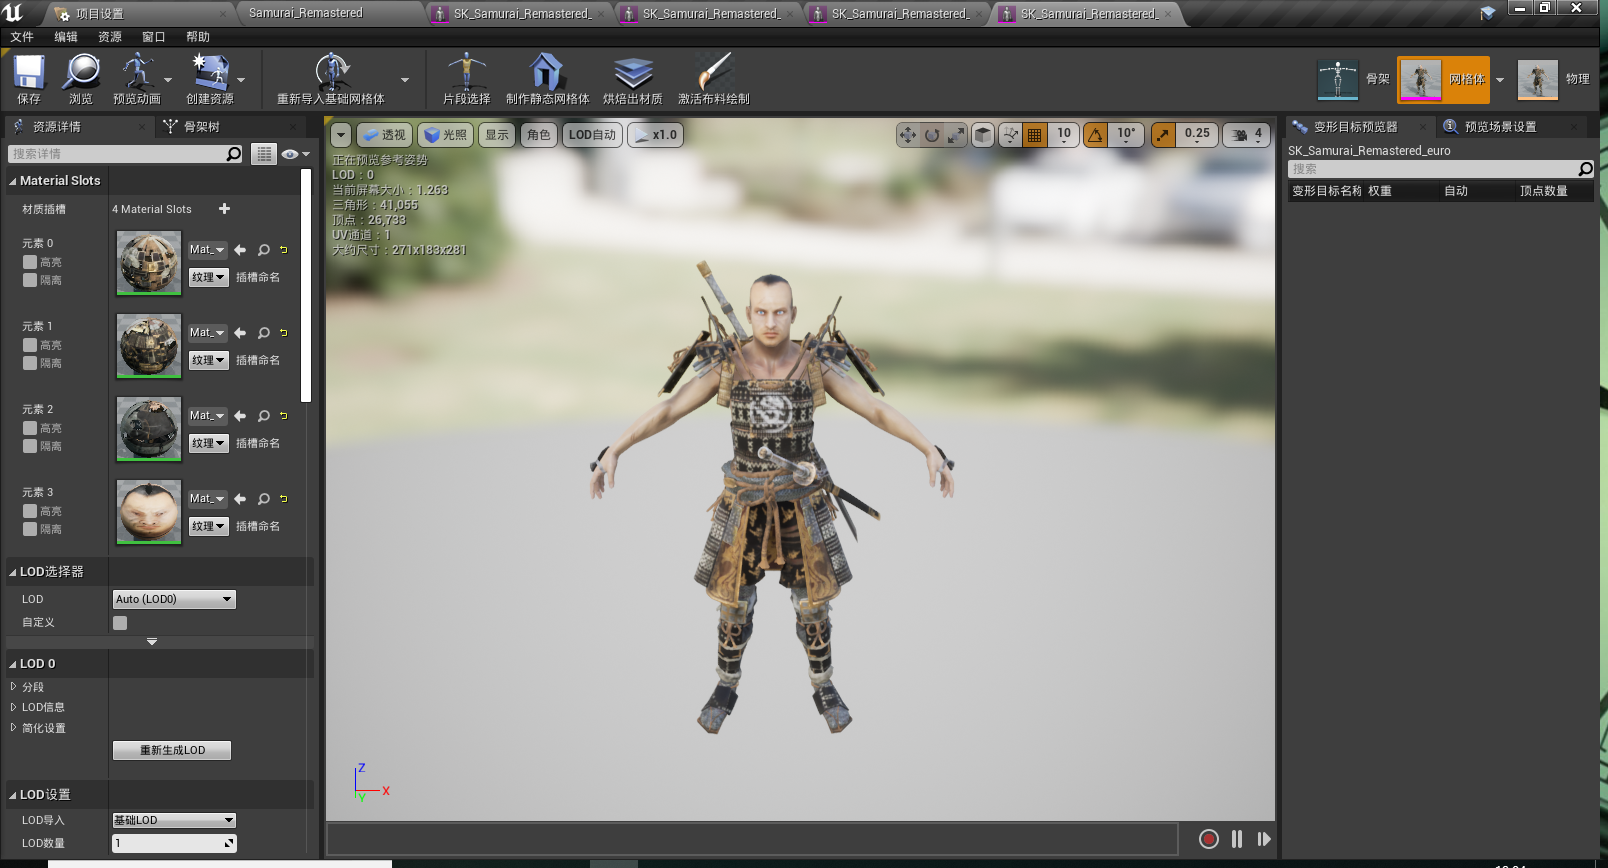Screen dimensions: 1608x868
Task: Click the Element 3 face material thumbnail
Action: [149, 511]
